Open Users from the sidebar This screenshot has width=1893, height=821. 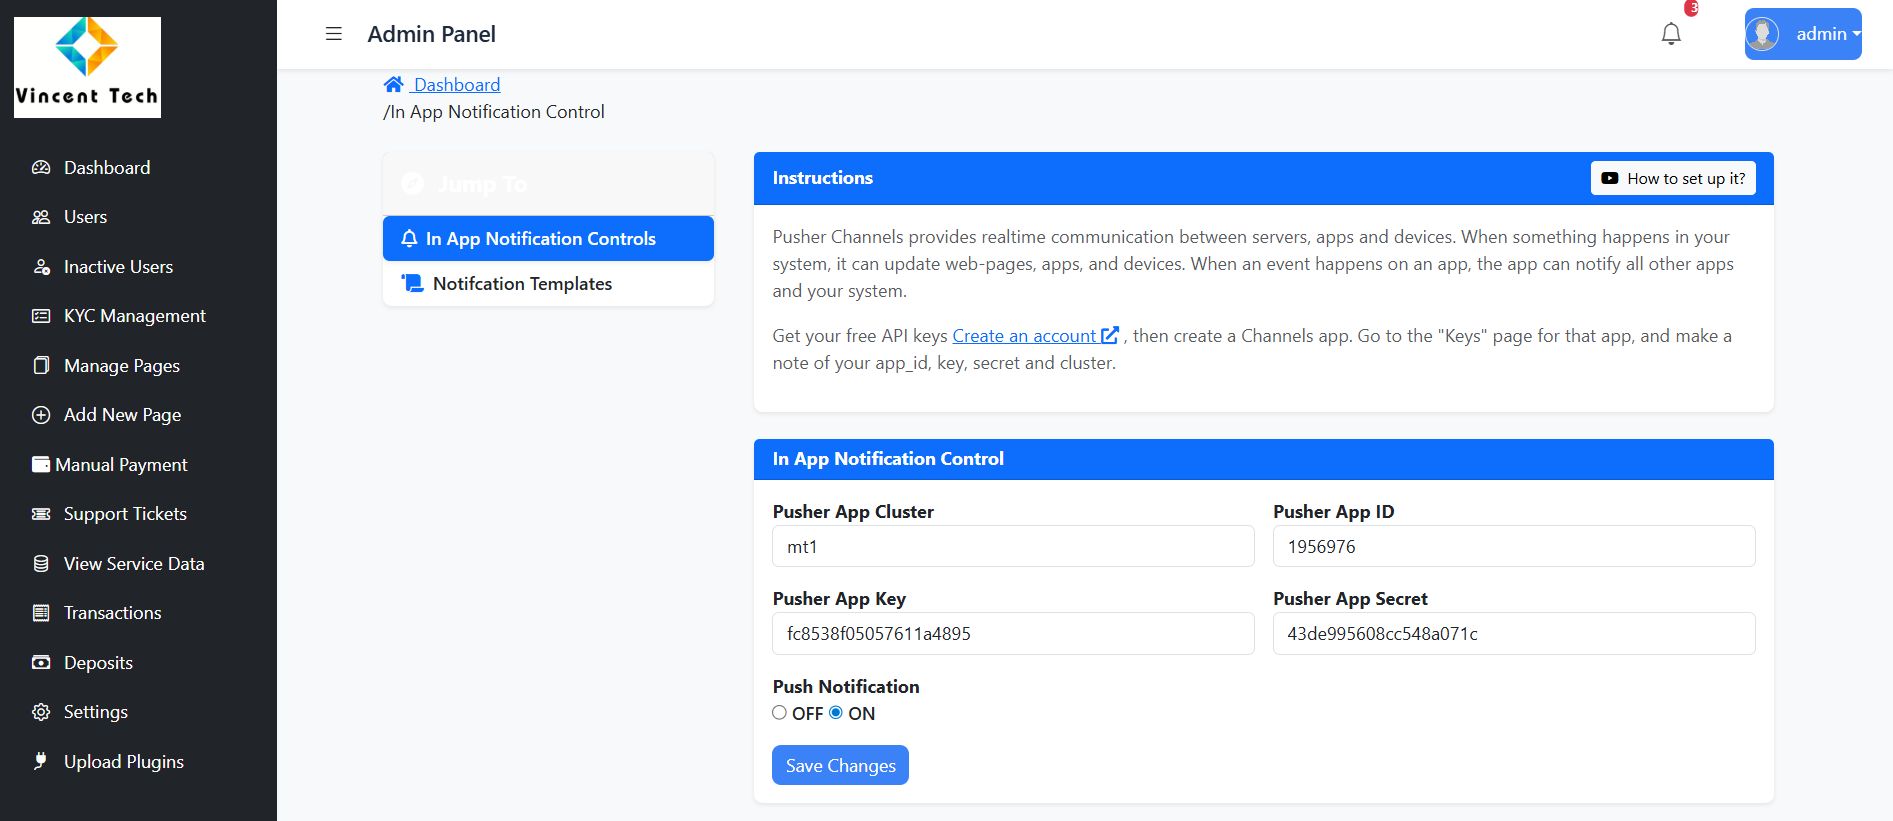[x=85, y=217]
